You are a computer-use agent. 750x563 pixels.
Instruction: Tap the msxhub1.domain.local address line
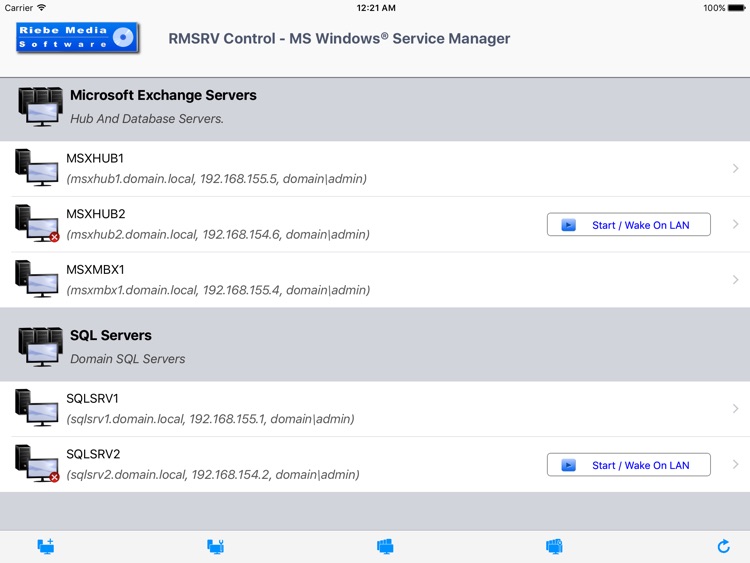pyautogui.click(x=217, y=179)
